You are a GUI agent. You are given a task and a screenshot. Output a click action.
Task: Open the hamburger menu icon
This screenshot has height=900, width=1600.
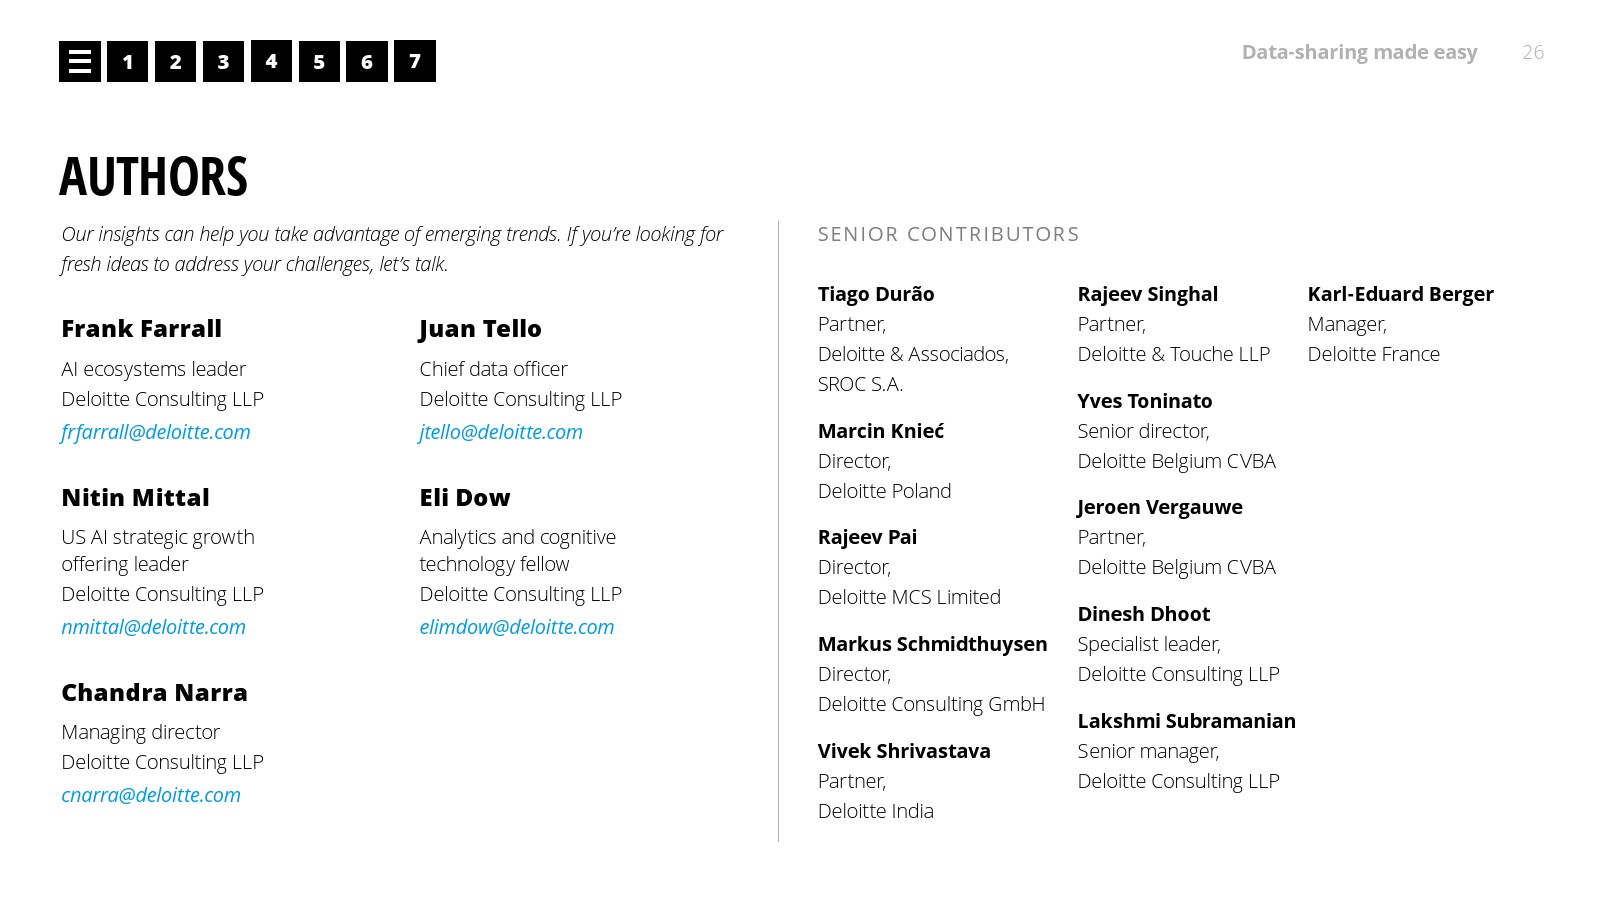80,62
